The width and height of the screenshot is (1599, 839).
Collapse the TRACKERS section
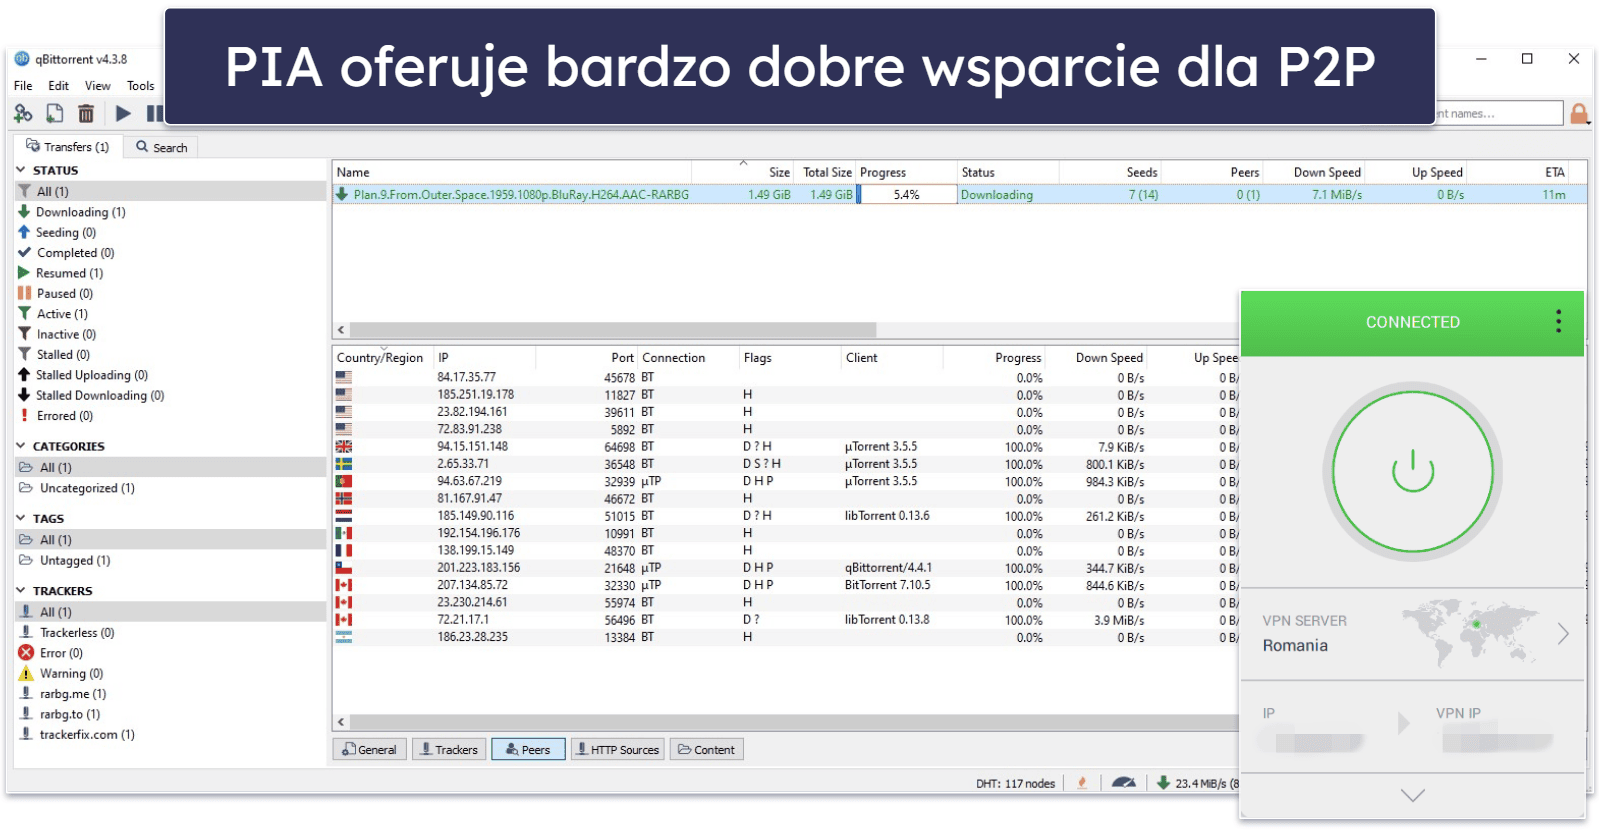[21, 591]
